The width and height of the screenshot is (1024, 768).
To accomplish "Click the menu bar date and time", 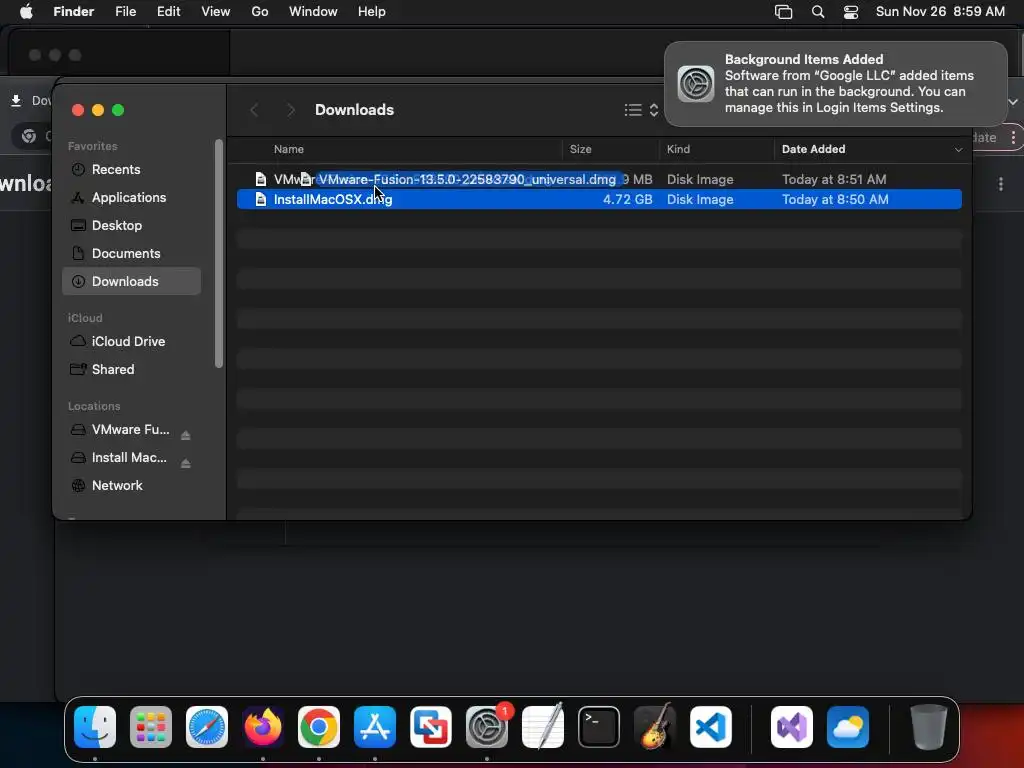I will [x=940, y=12].
